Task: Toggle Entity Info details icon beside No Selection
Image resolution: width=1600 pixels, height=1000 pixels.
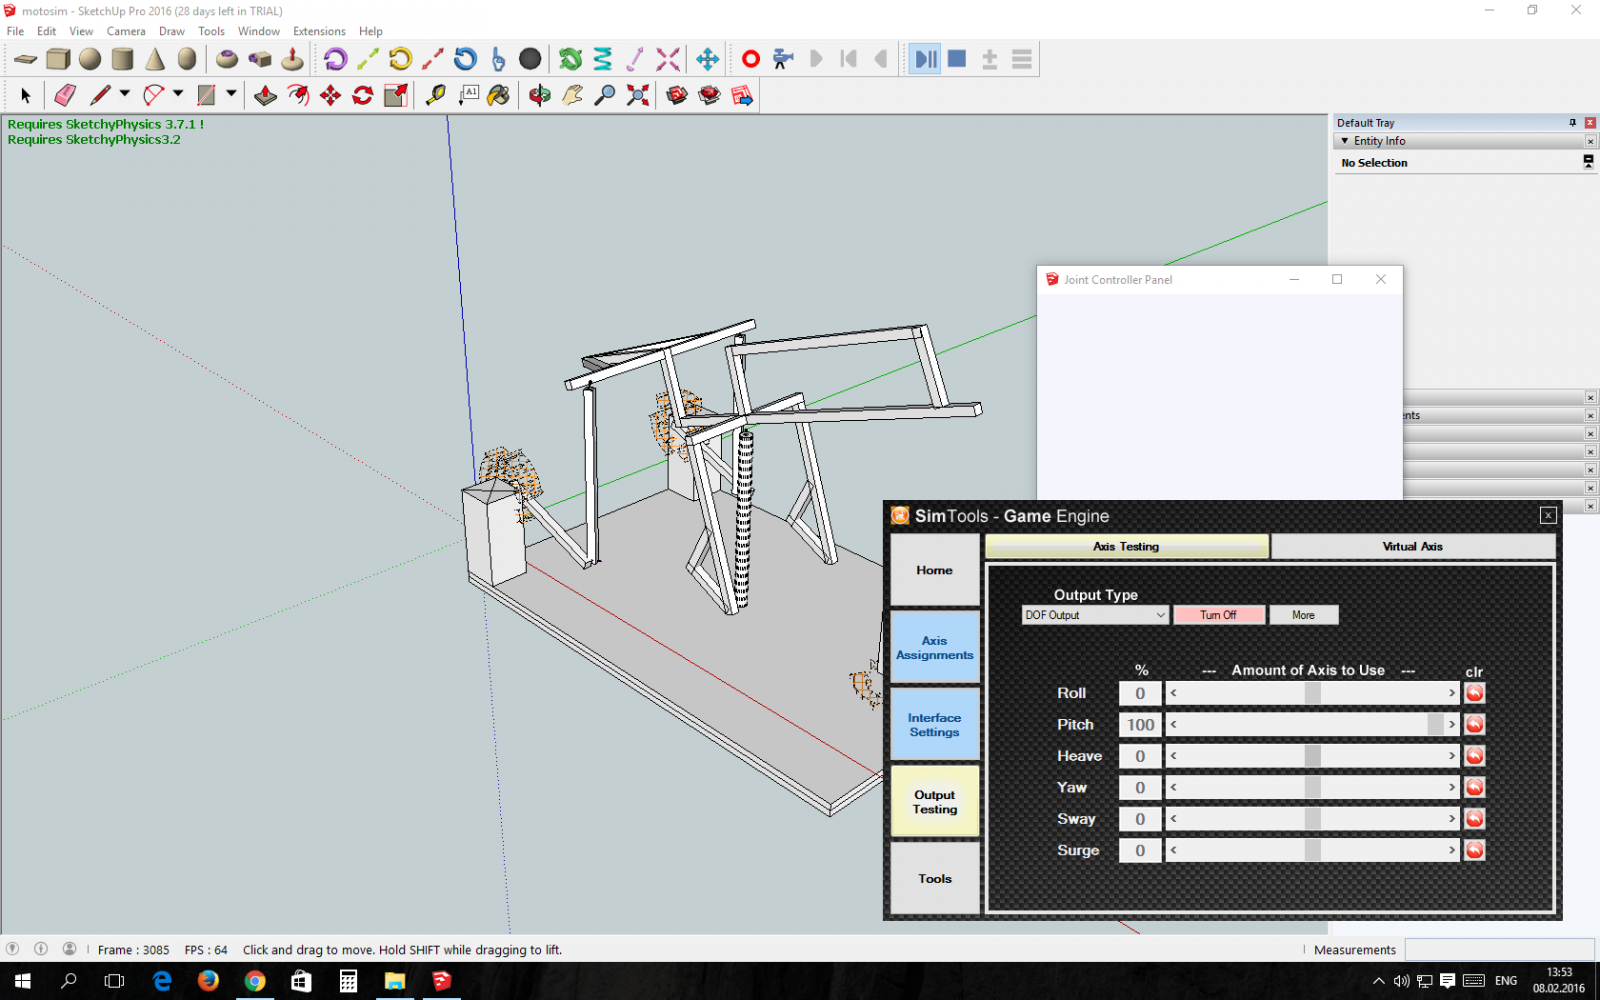Action: click(x=1588, y=161)
